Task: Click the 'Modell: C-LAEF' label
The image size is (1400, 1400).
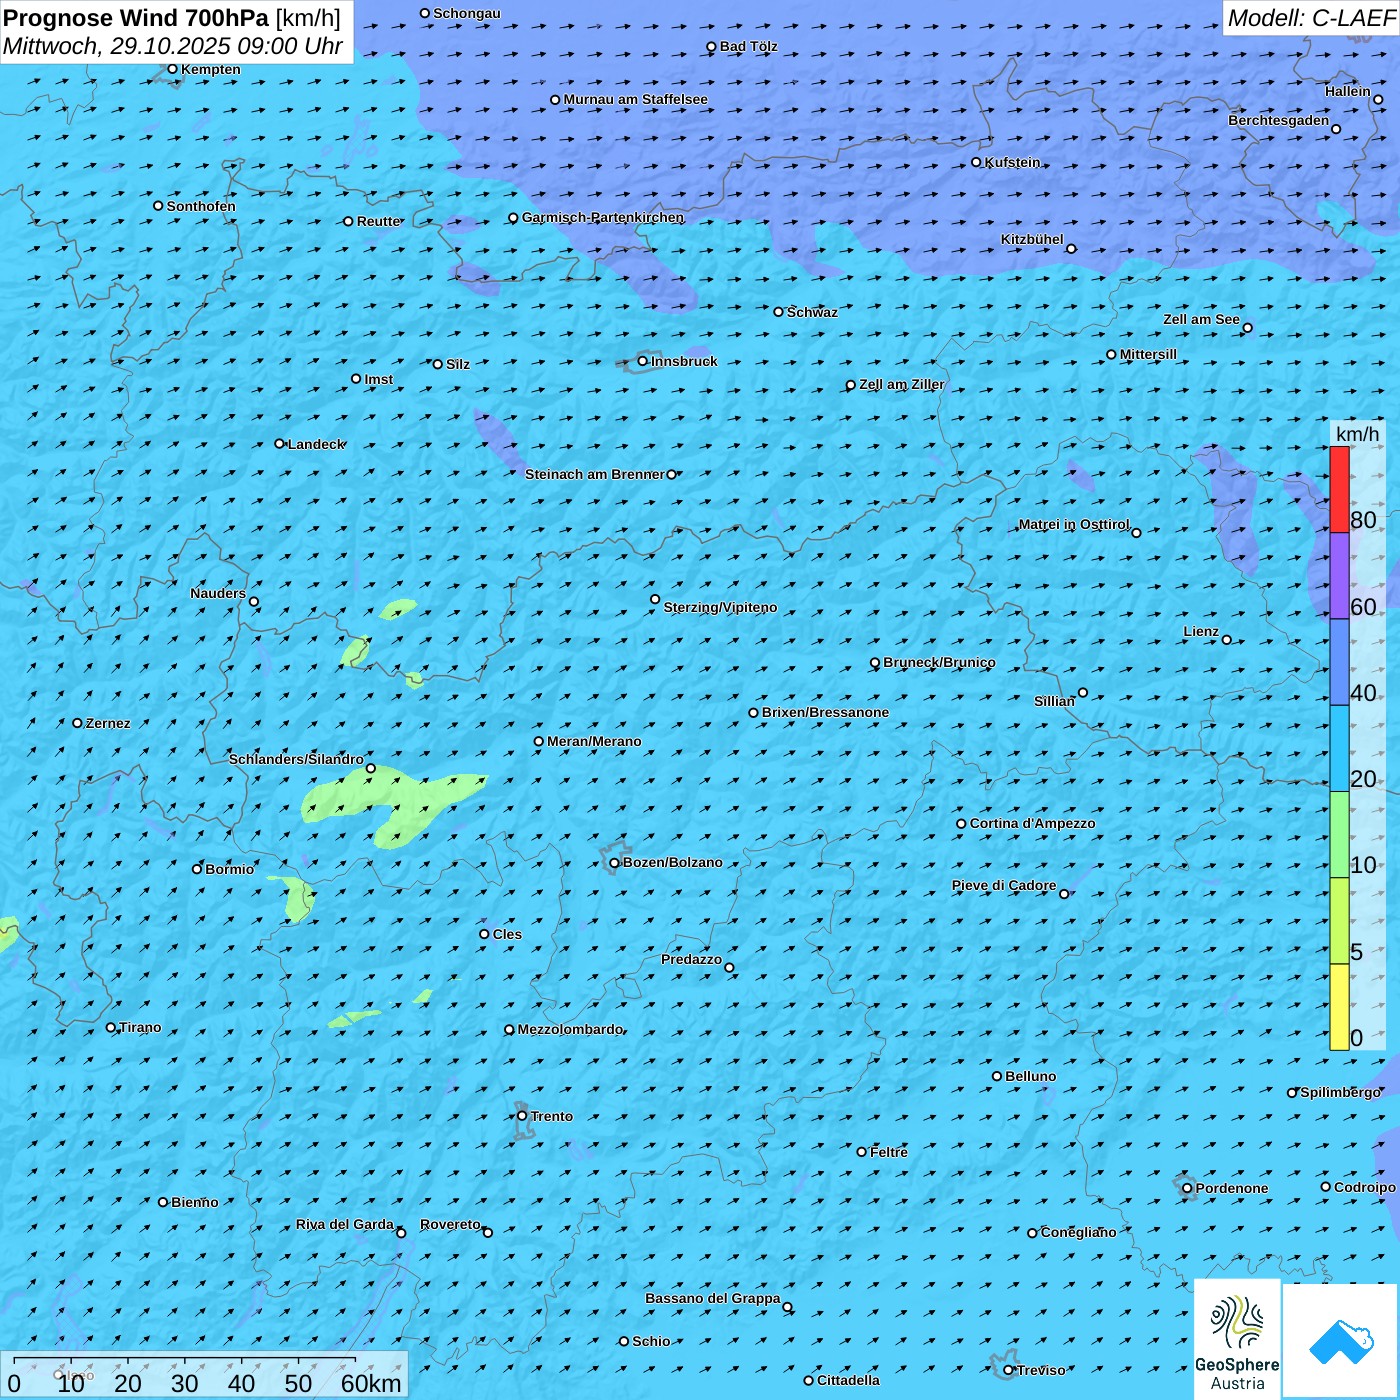Action: click(x=1311, y=18)
